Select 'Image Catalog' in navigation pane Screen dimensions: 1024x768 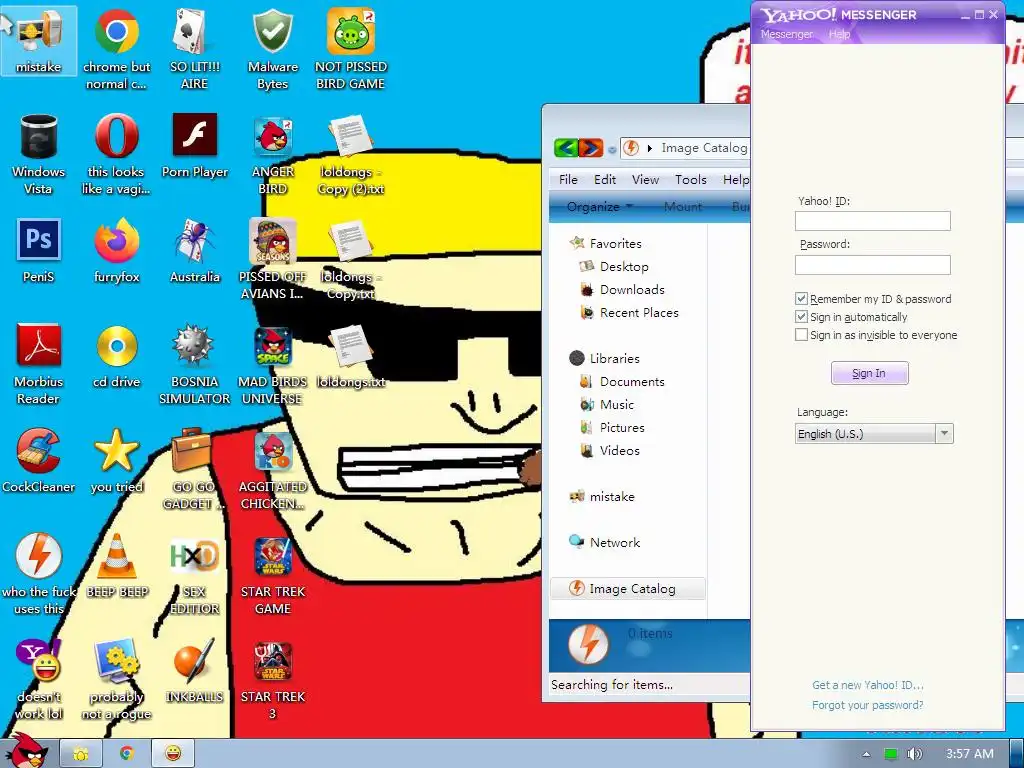628,588
